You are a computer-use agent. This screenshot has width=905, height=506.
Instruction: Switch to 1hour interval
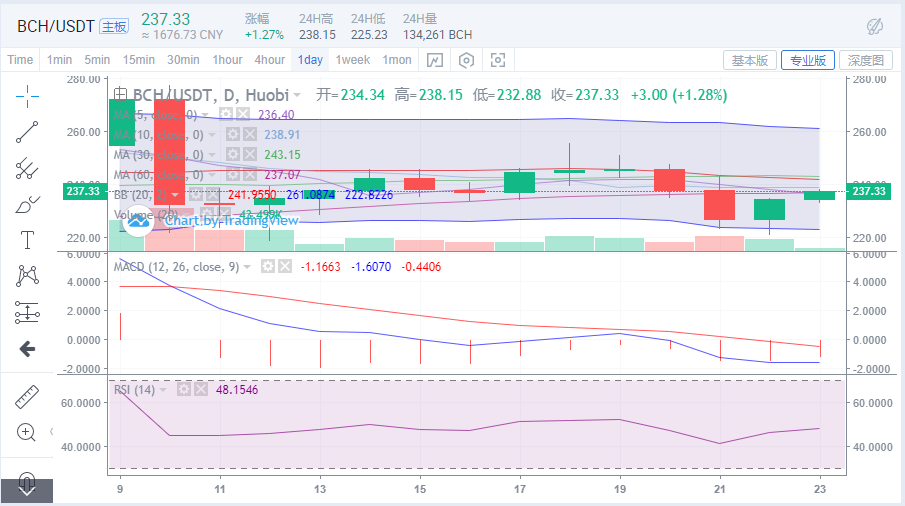pos(227,59)
